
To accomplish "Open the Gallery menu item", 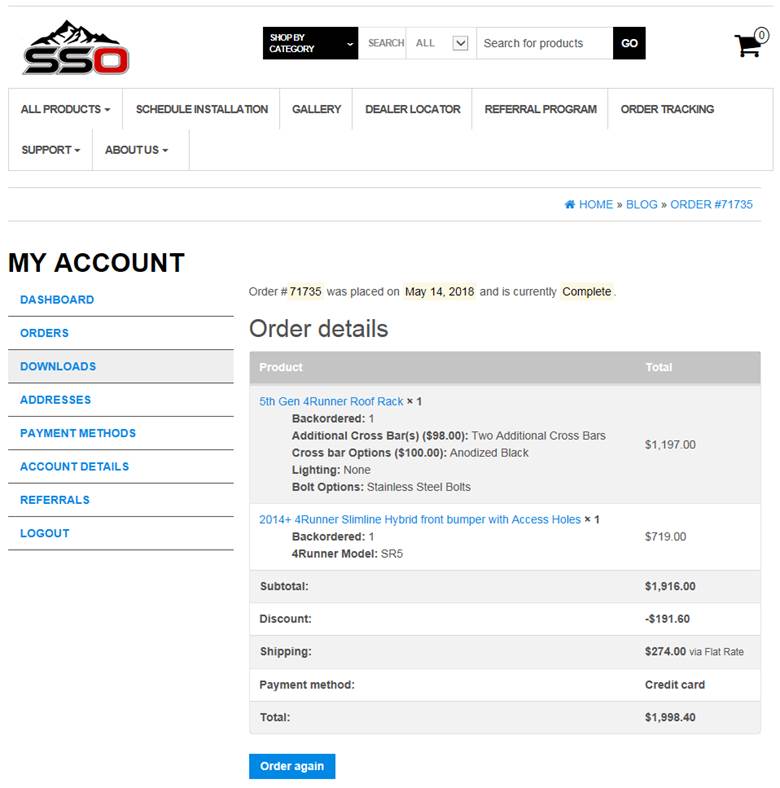I will click(316, 109).
